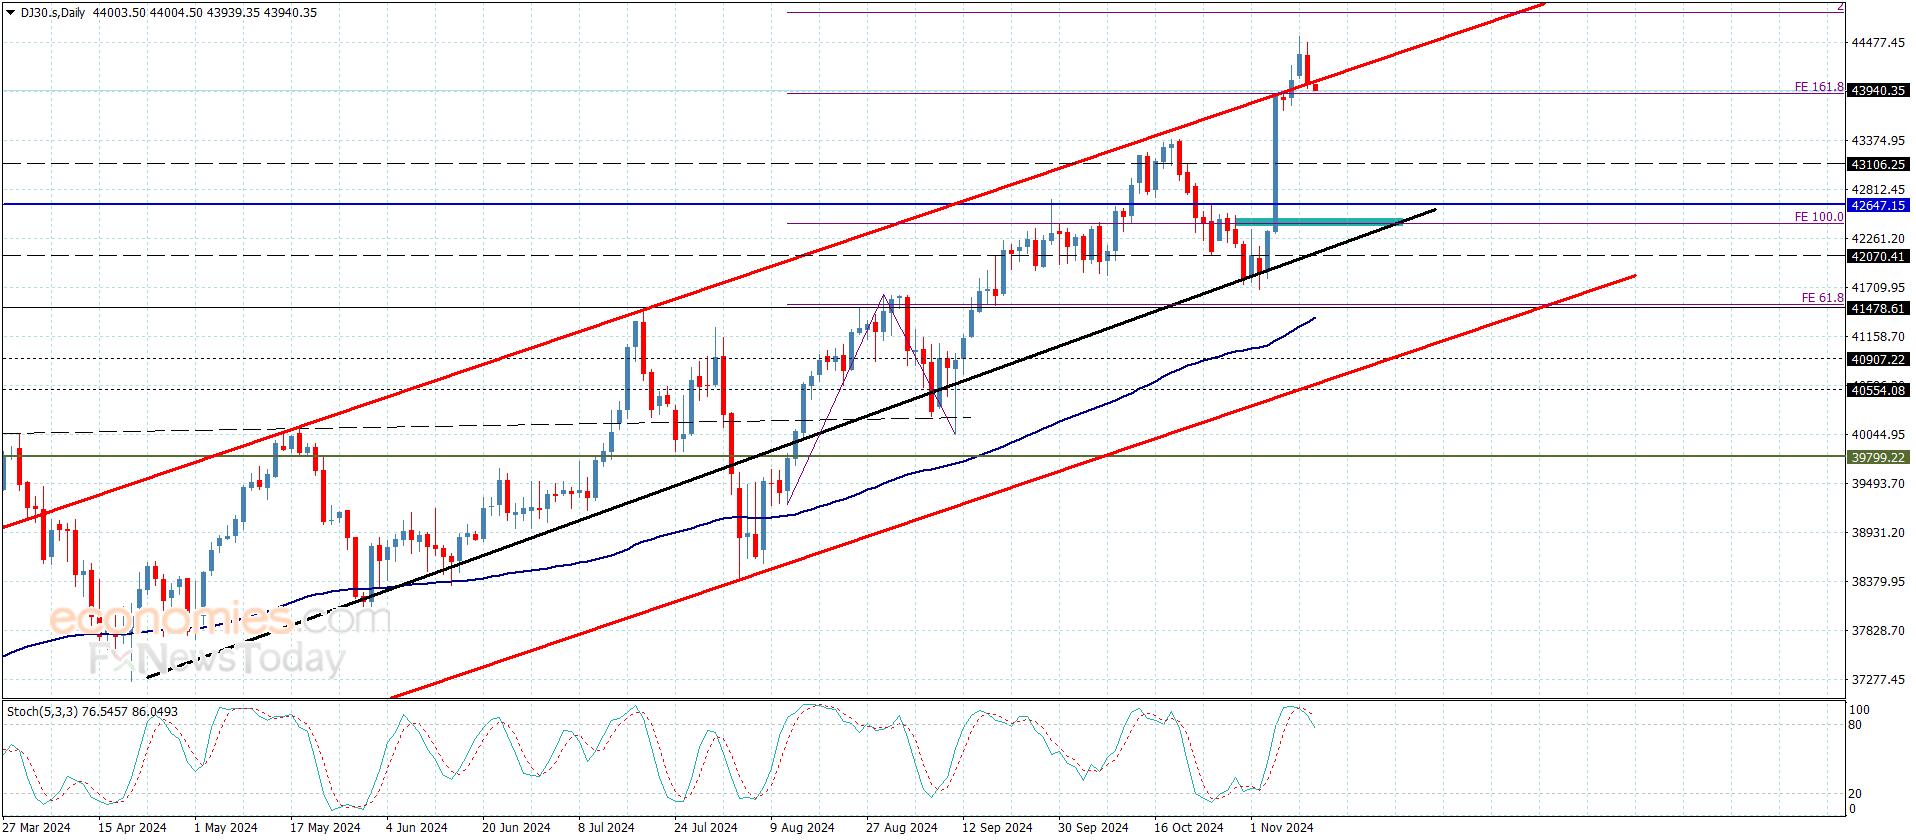Click the 12 Sep 2024 date label
This screenshot has width=1916, height=840.
click(997, 828)
